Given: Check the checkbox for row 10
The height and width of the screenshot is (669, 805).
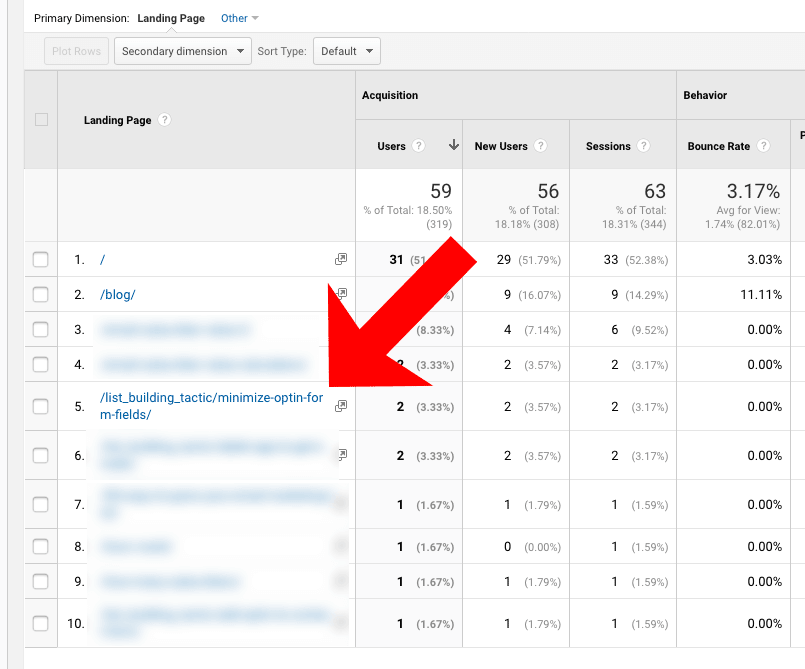Looking at the screenshot, I should coord(41,623).
